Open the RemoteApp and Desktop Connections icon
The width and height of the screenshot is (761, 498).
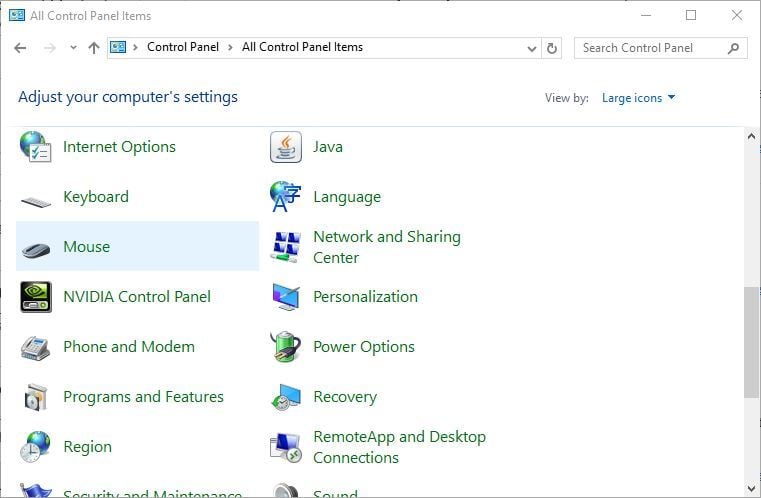(x=286, y=447)
